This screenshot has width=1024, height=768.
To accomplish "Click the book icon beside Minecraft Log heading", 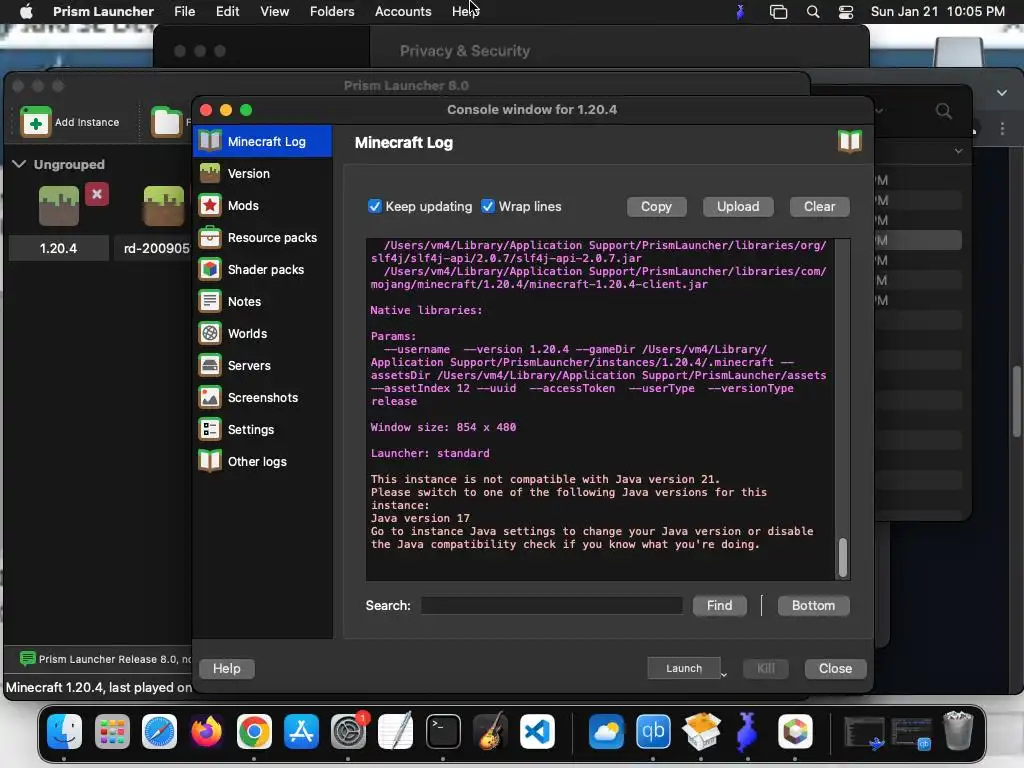I will point(850,141).
